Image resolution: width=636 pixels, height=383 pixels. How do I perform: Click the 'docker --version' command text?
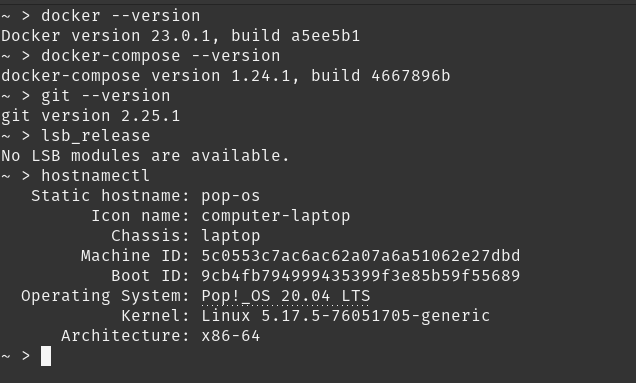[x=120, y=16]
